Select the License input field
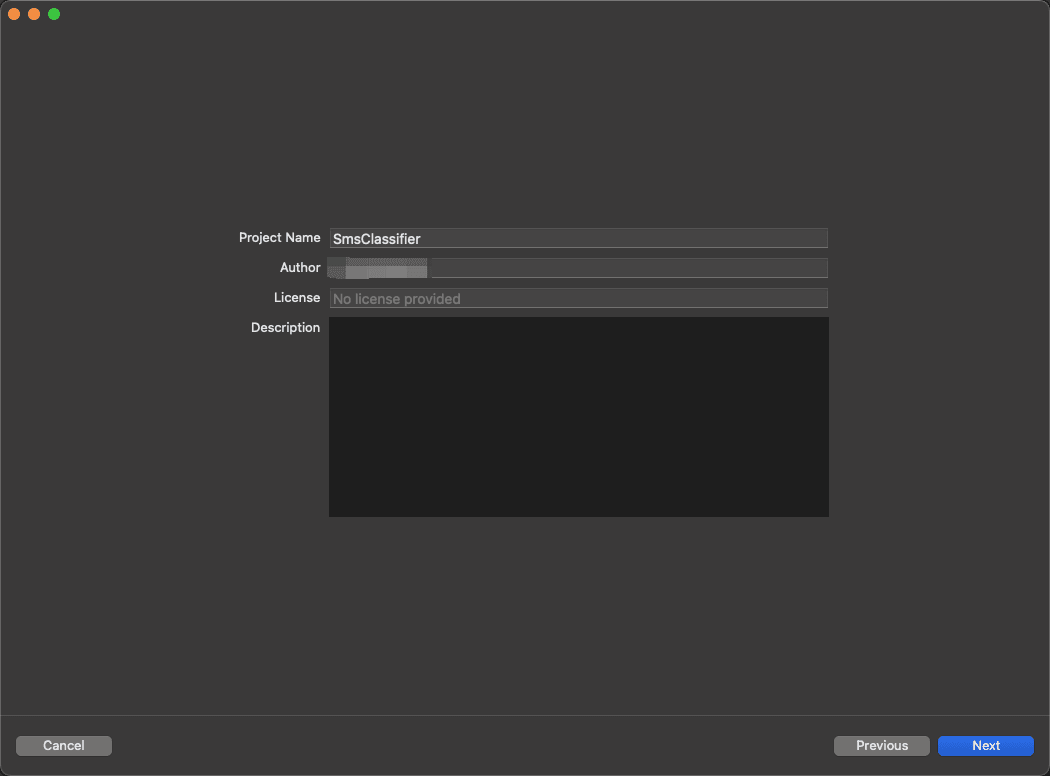The height and width of the screenshot is (776, 1050). pyautogui.click(x=579, y=298)
